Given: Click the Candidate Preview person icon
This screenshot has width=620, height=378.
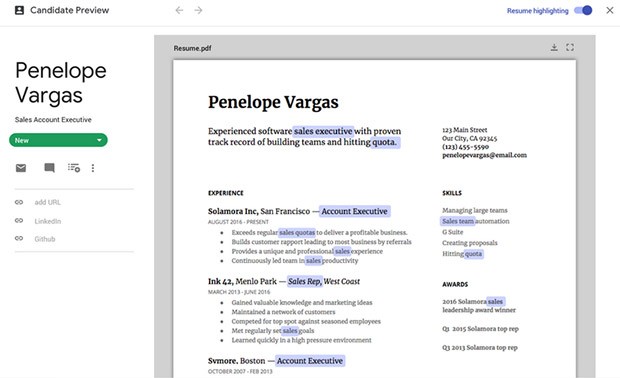Looking at the screenshot, I should [19, 10].
